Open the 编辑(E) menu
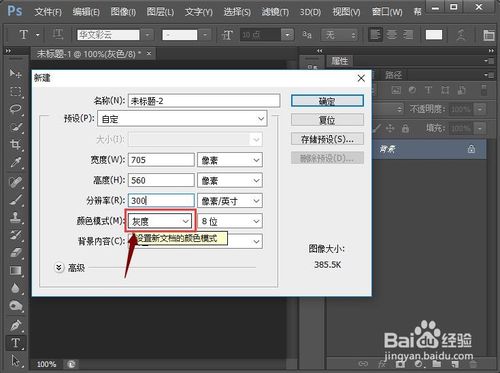Image resolution: width=500 pixels, height=373 pixels. 86,12
